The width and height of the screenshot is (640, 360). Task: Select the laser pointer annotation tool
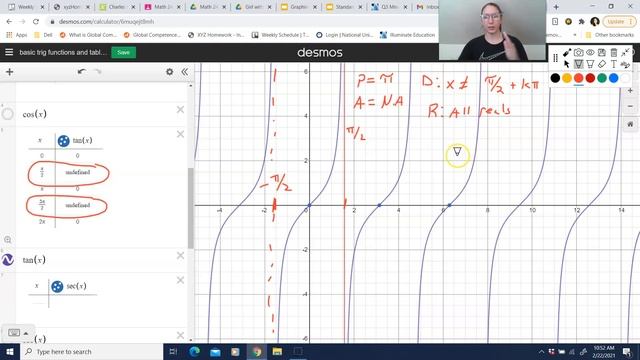click(x=567, y=53)
